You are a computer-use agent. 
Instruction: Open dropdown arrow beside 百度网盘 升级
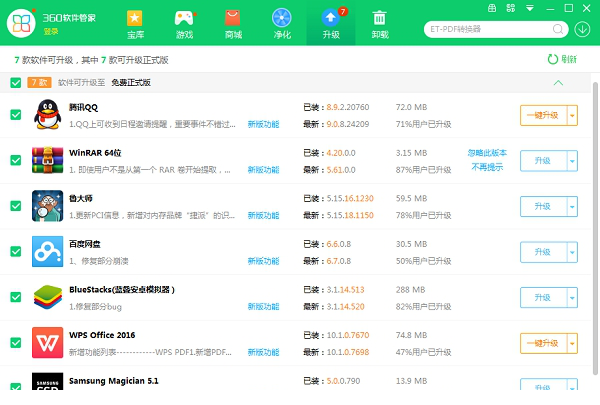point(572,252)
